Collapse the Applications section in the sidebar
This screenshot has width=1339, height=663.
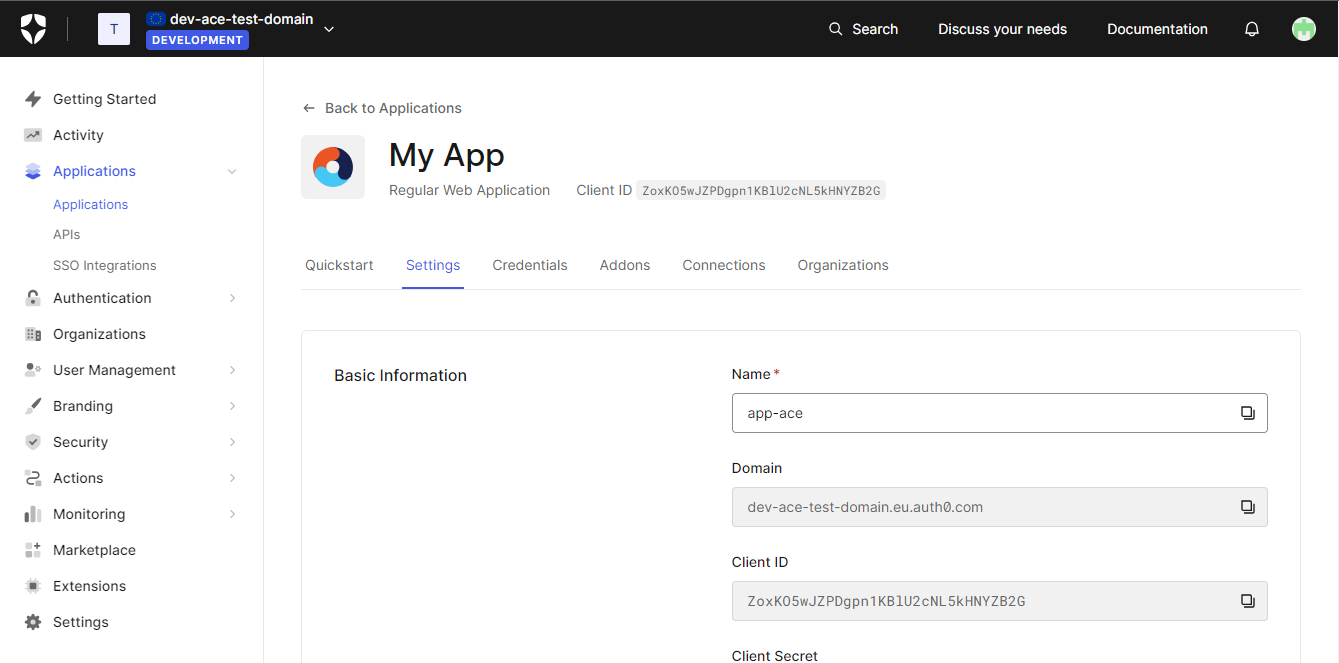coord(232,170)
